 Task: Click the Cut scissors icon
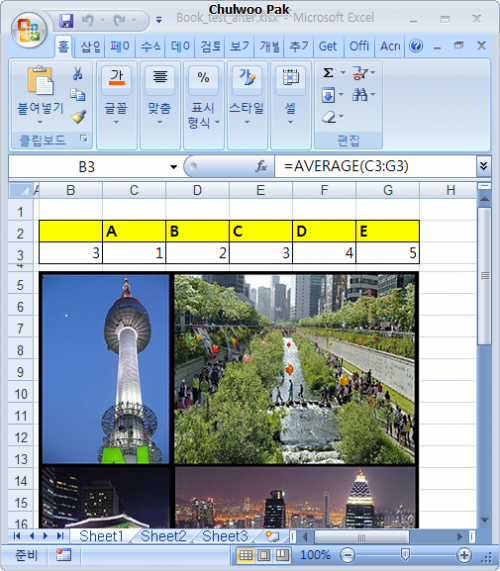click(x=77, y=73)
